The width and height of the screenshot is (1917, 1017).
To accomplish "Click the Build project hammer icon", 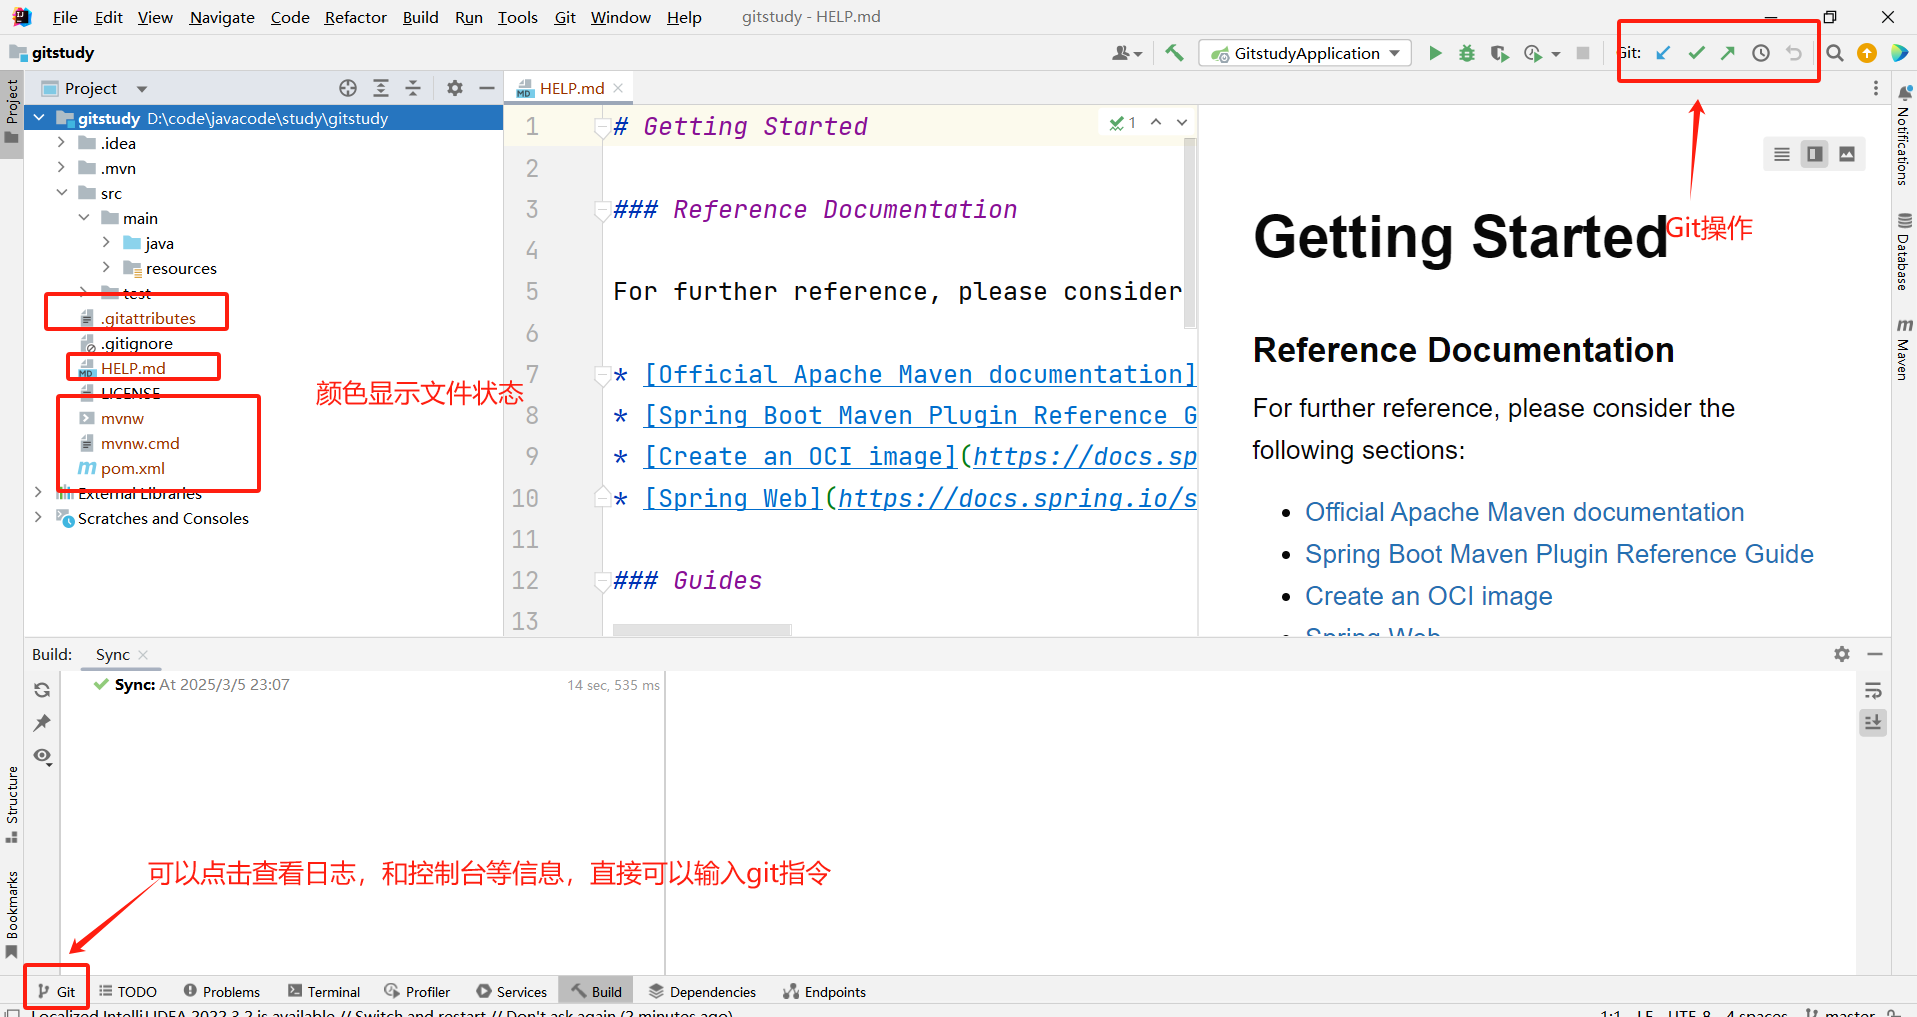I will [x=1174, y=53].
